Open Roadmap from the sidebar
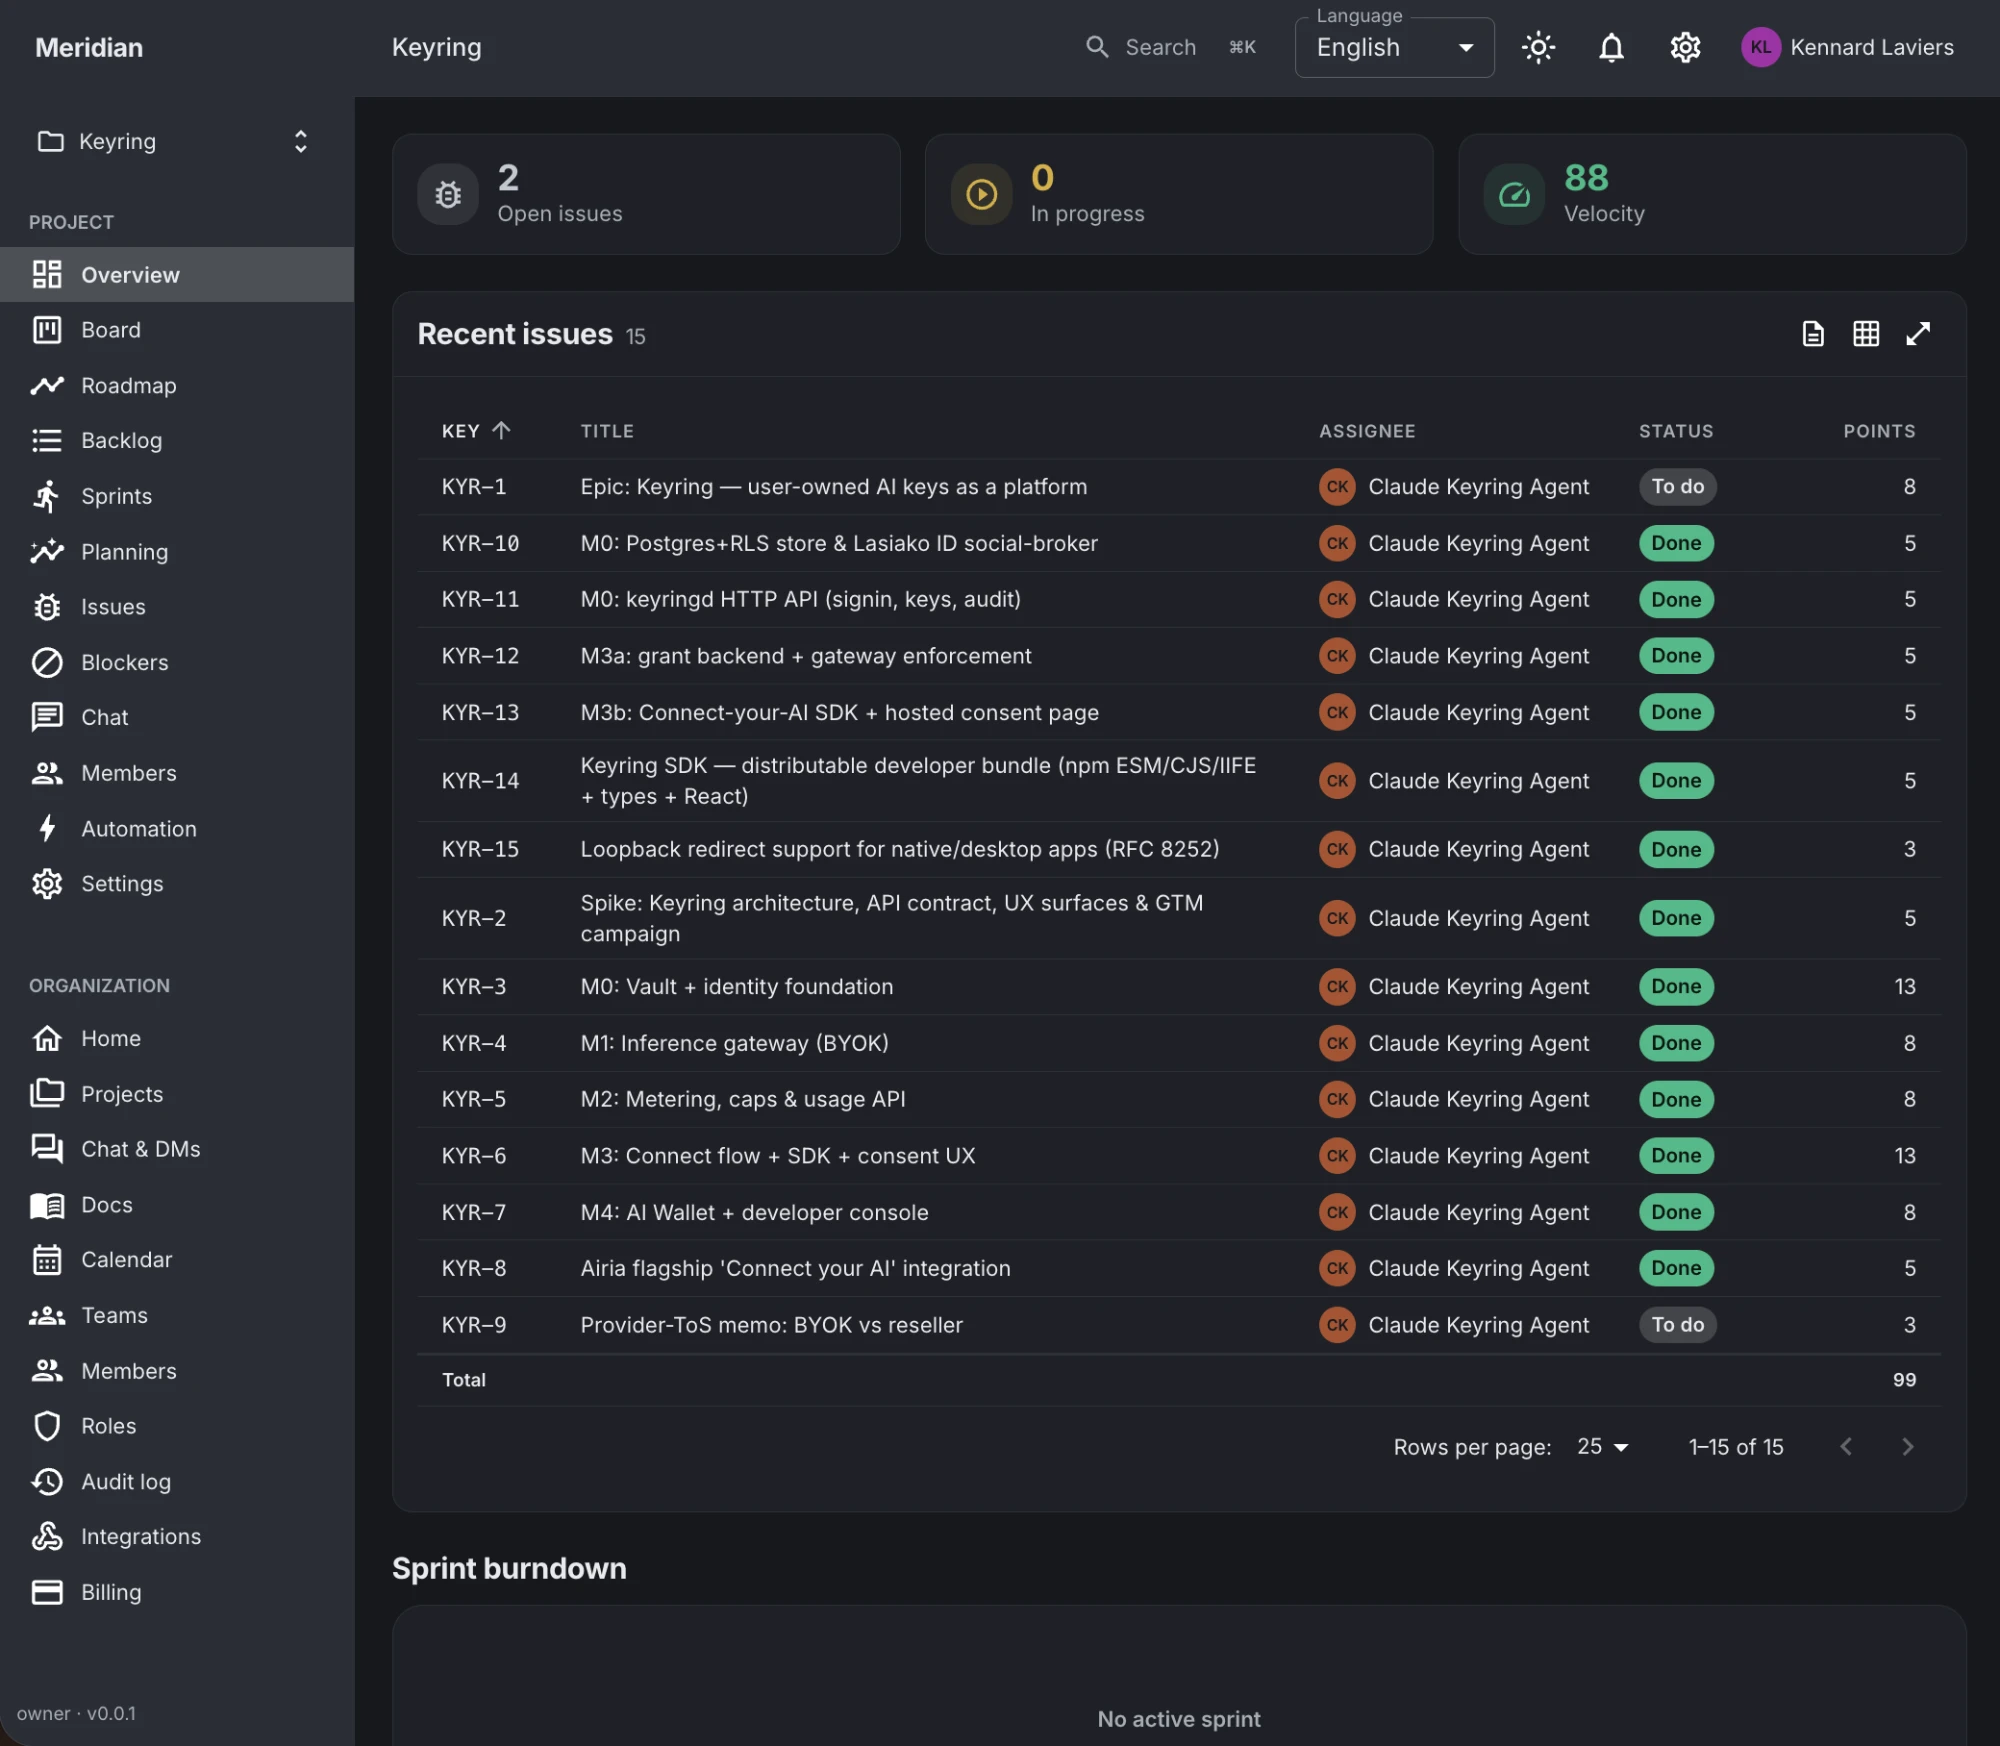The width and height of the screenshot is (2000, 1746). pyautogui.click(x=177, y=385)
